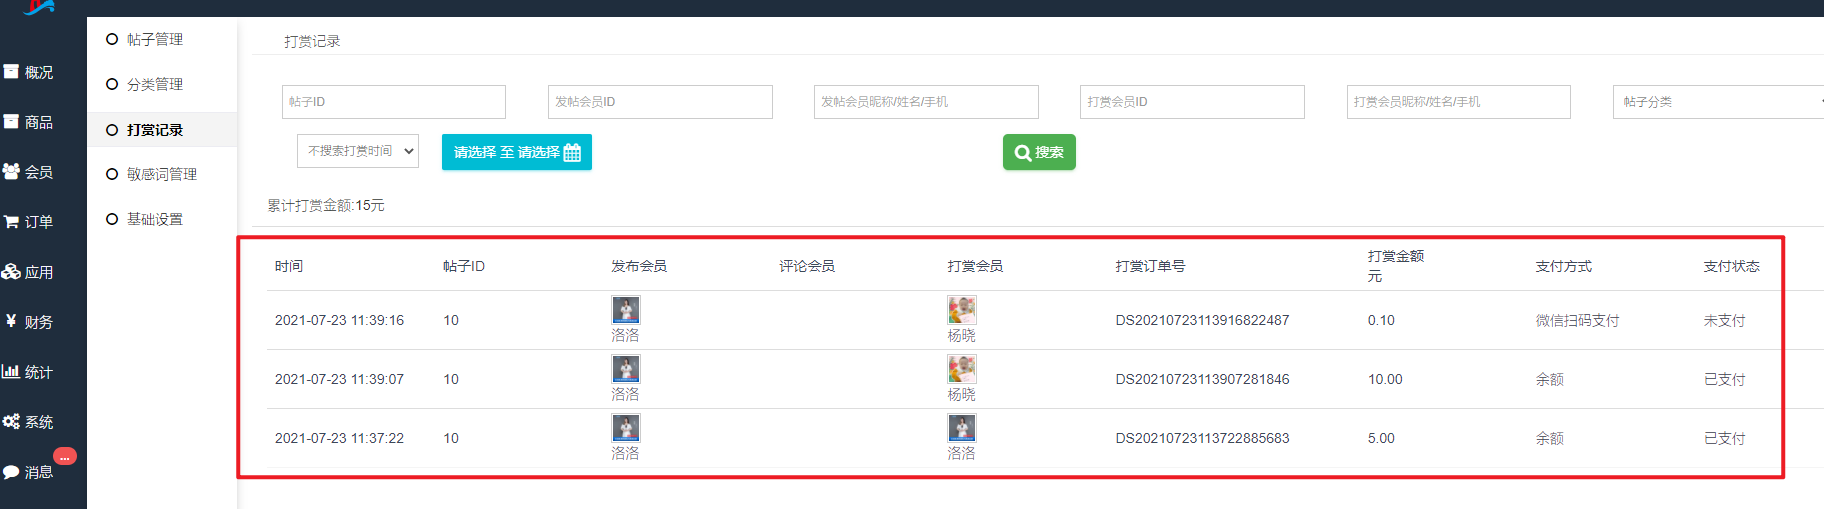
Task: Click the green 搜索 search button
Action: (x=1039, y=152)
